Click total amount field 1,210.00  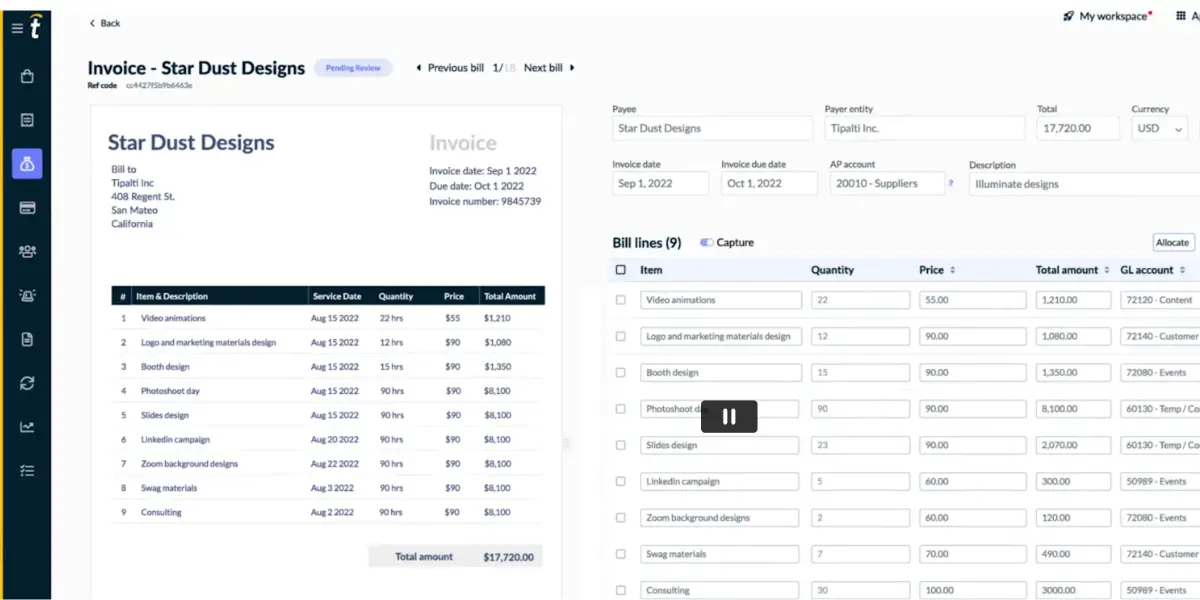coord(1073,300)
